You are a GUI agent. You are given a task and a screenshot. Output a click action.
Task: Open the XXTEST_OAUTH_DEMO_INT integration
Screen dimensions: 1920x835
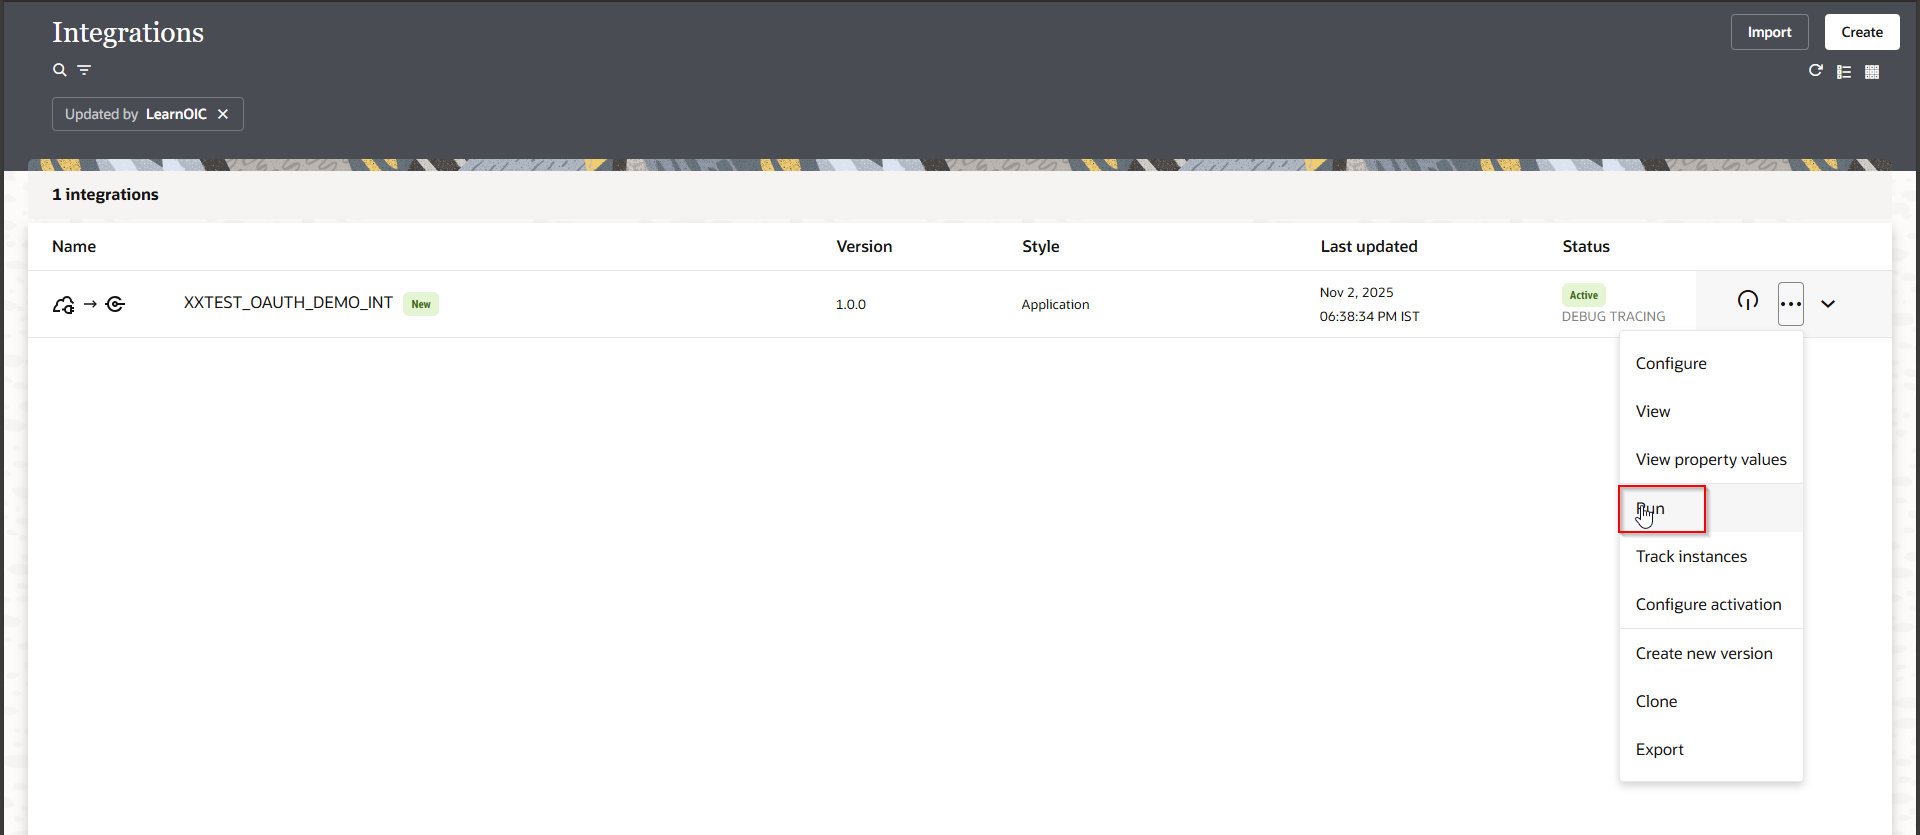[x=288, y=303]
